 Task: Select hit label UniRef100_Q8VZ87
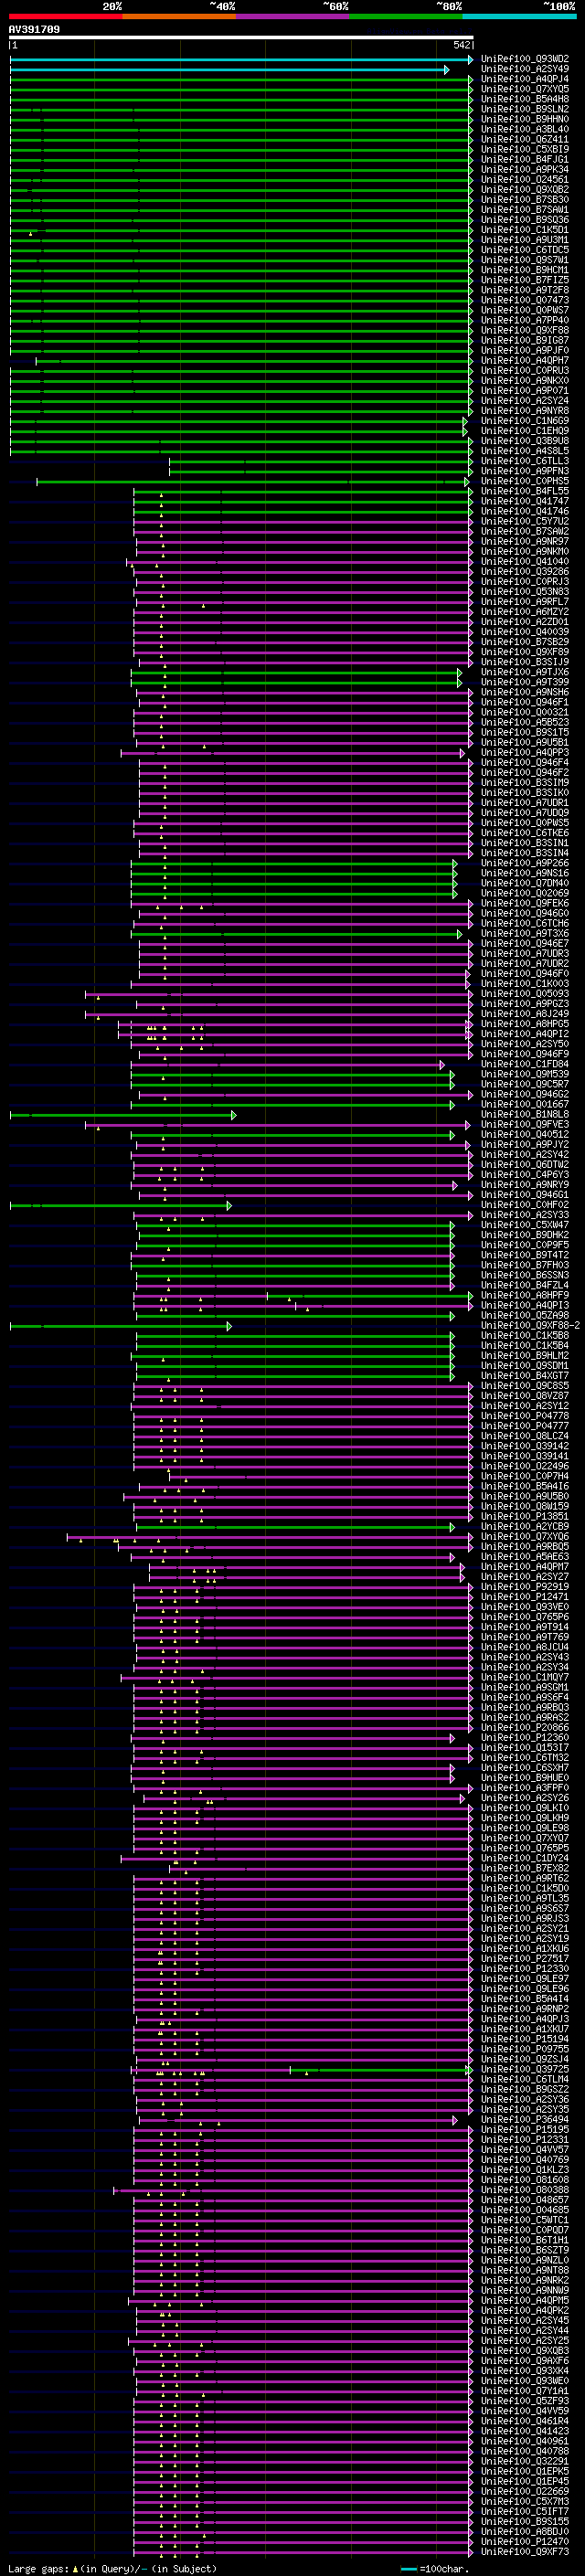[525, 1397]
